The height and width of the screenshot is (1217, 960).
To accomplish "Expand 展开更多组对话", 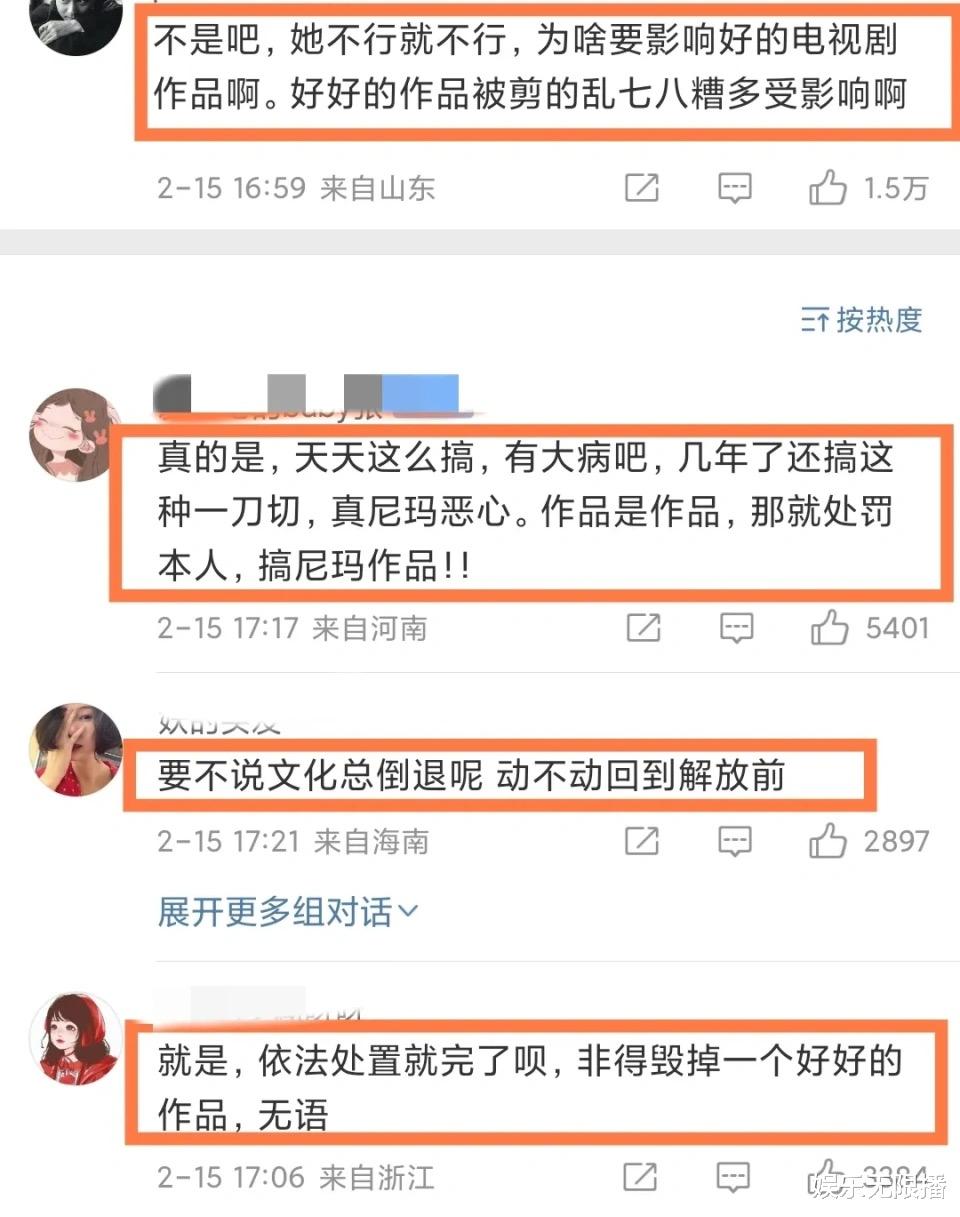I will point(288,912).
